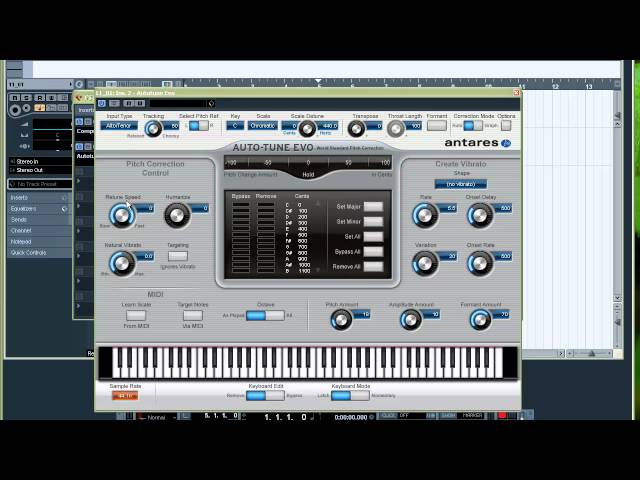Image resolution: width=640 pixels, height=480 pixels.
Task: Open the Input Type Alto/Tenor dropdown
Action: coord(119,126)
